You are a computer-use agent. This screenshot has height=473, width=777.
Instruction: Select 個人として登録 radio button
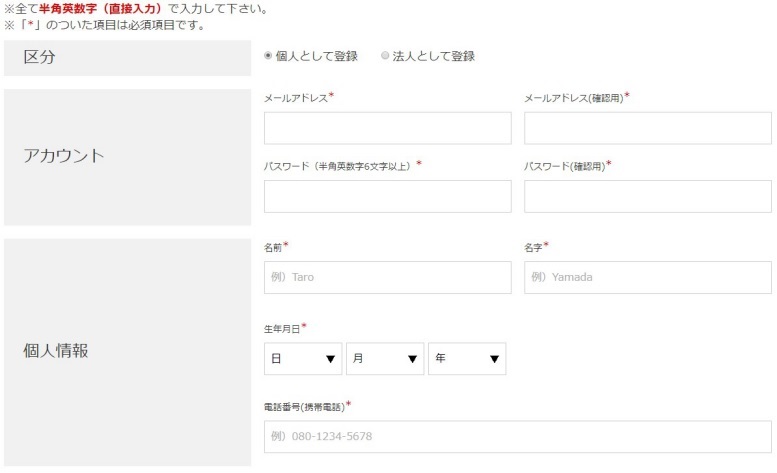[268, 55]
